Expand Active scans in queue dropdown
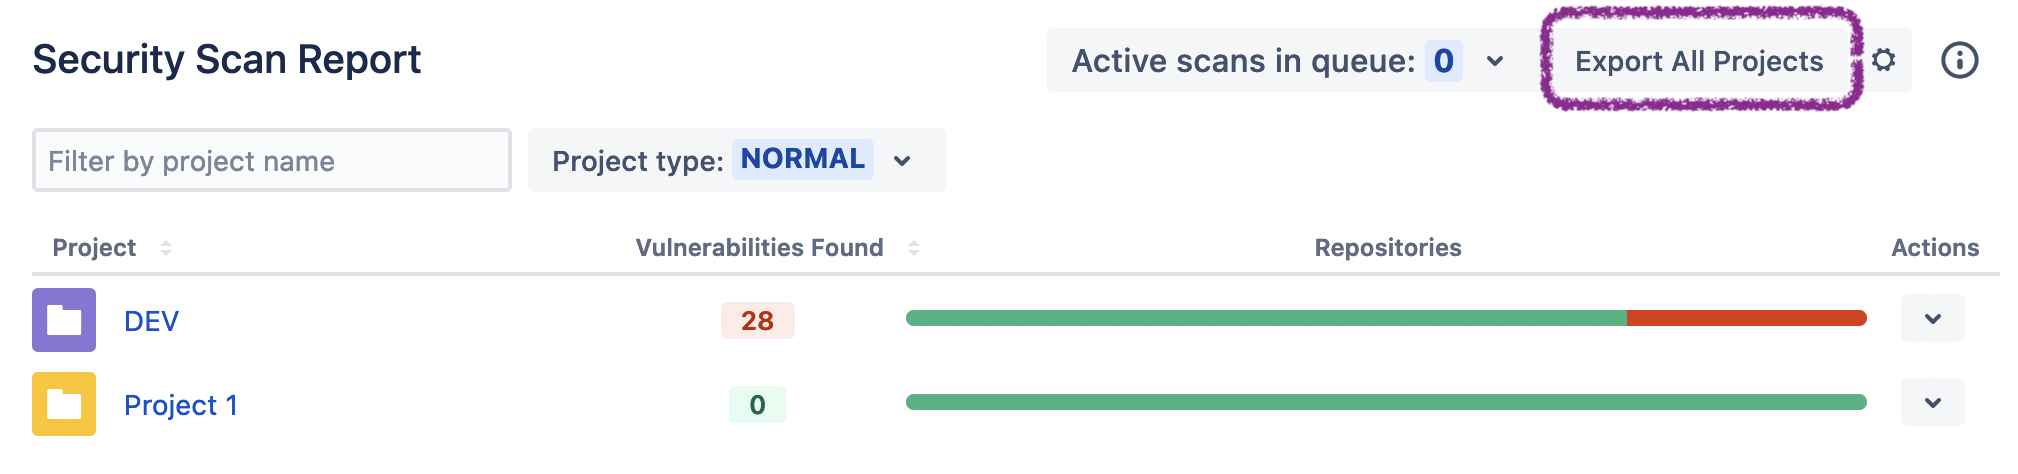 tap(1495, 61)
